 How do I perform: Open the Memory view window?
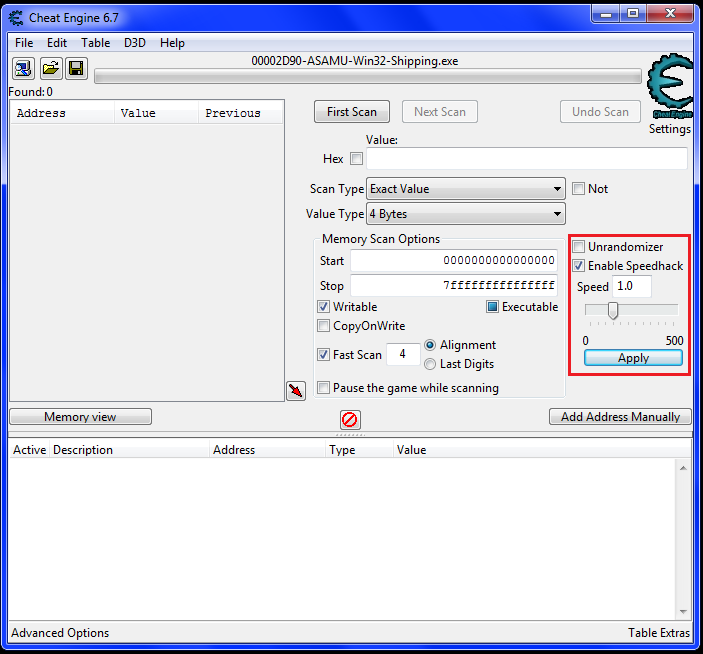80,417
